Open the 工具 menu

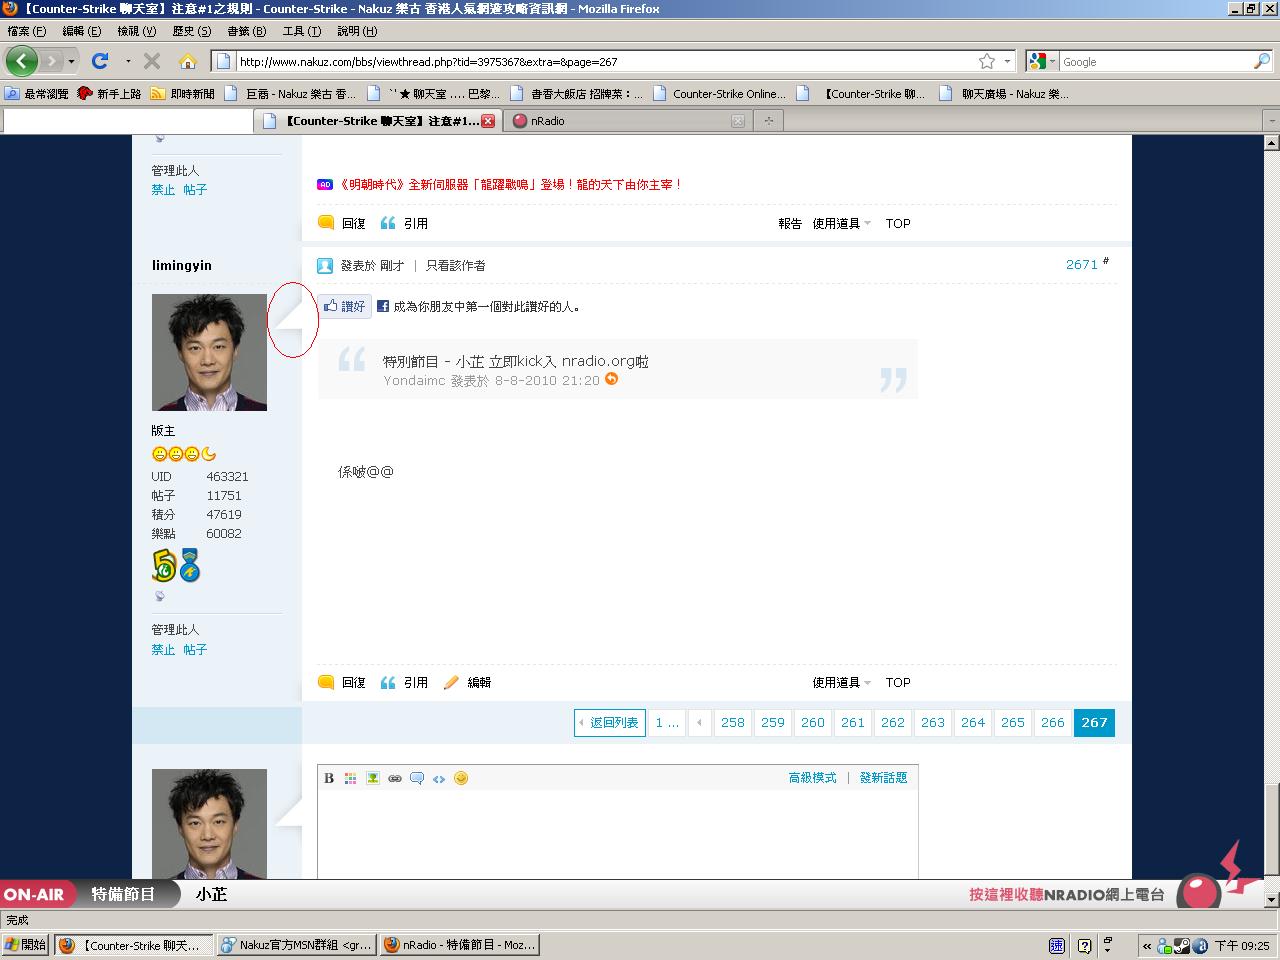[x=301, y=31]
